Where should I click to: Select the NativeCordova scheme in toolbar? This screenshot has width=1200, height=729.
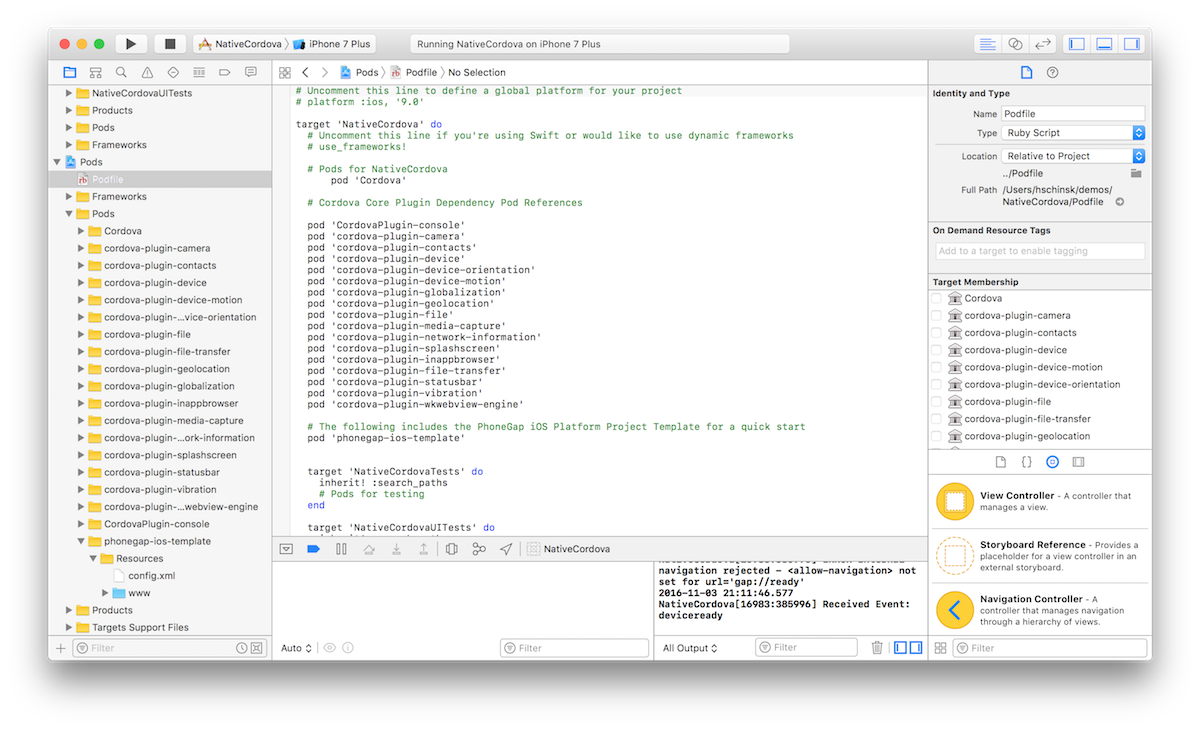tap(241, 44)
